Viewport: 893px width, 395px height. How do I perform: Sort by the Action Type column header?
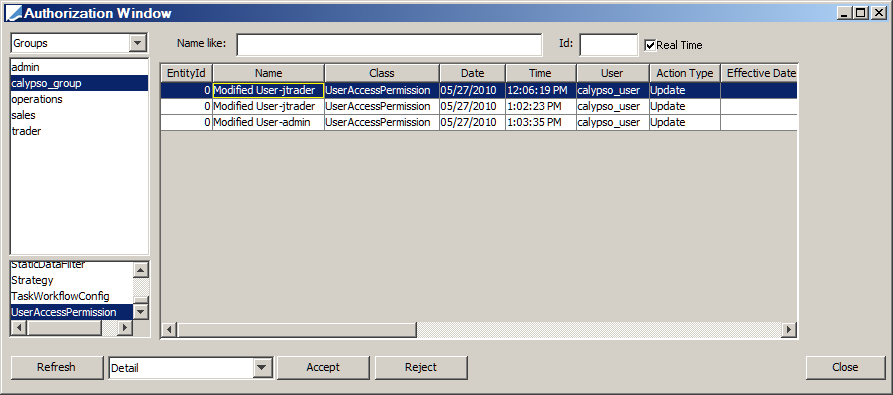[x=685, y=73]
